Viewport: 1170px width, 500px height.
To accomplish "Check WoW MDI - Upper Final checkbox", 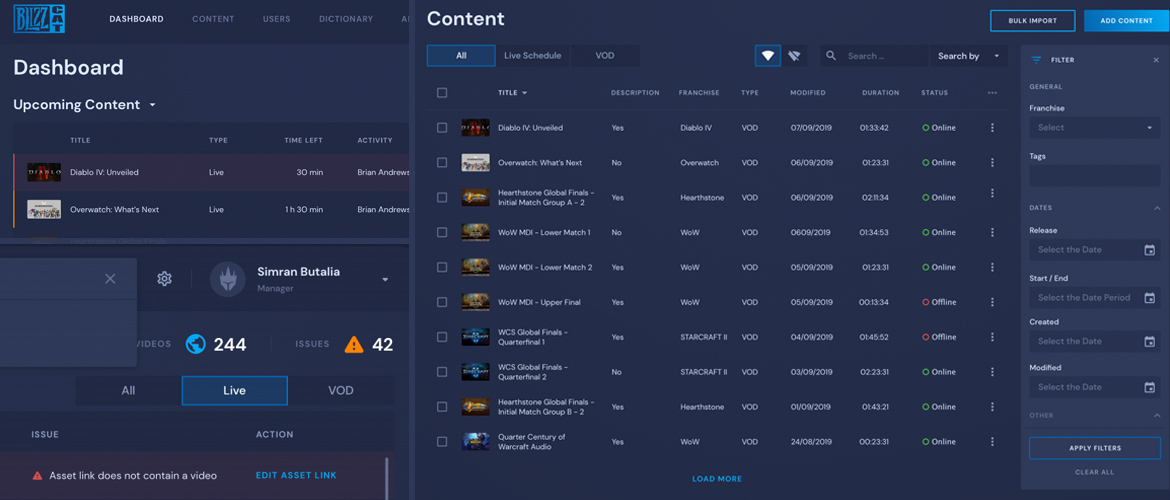I will pyautogui.click(x=442, y=302).
